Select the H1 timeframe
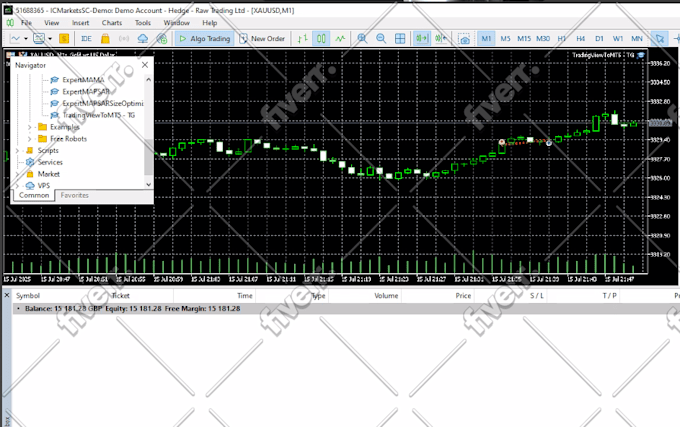The image size is (680, 427). (x=562, y=39)
